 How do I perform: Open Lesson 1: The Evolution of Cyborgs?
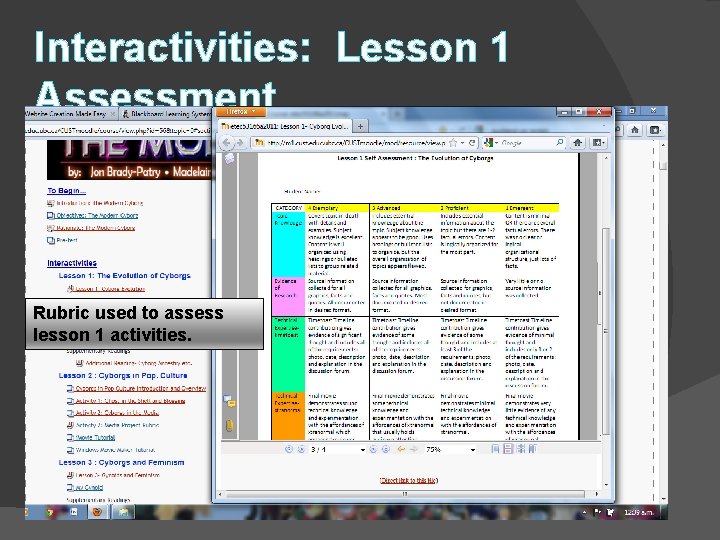[x=124, y=276]
